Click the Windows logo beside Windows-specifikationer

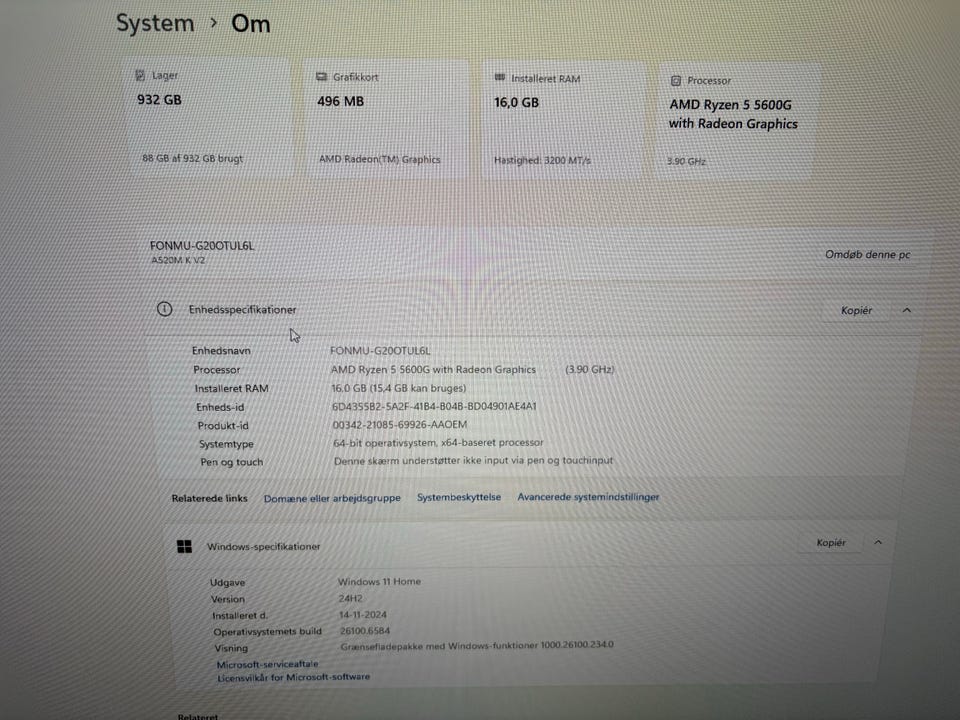184,546
